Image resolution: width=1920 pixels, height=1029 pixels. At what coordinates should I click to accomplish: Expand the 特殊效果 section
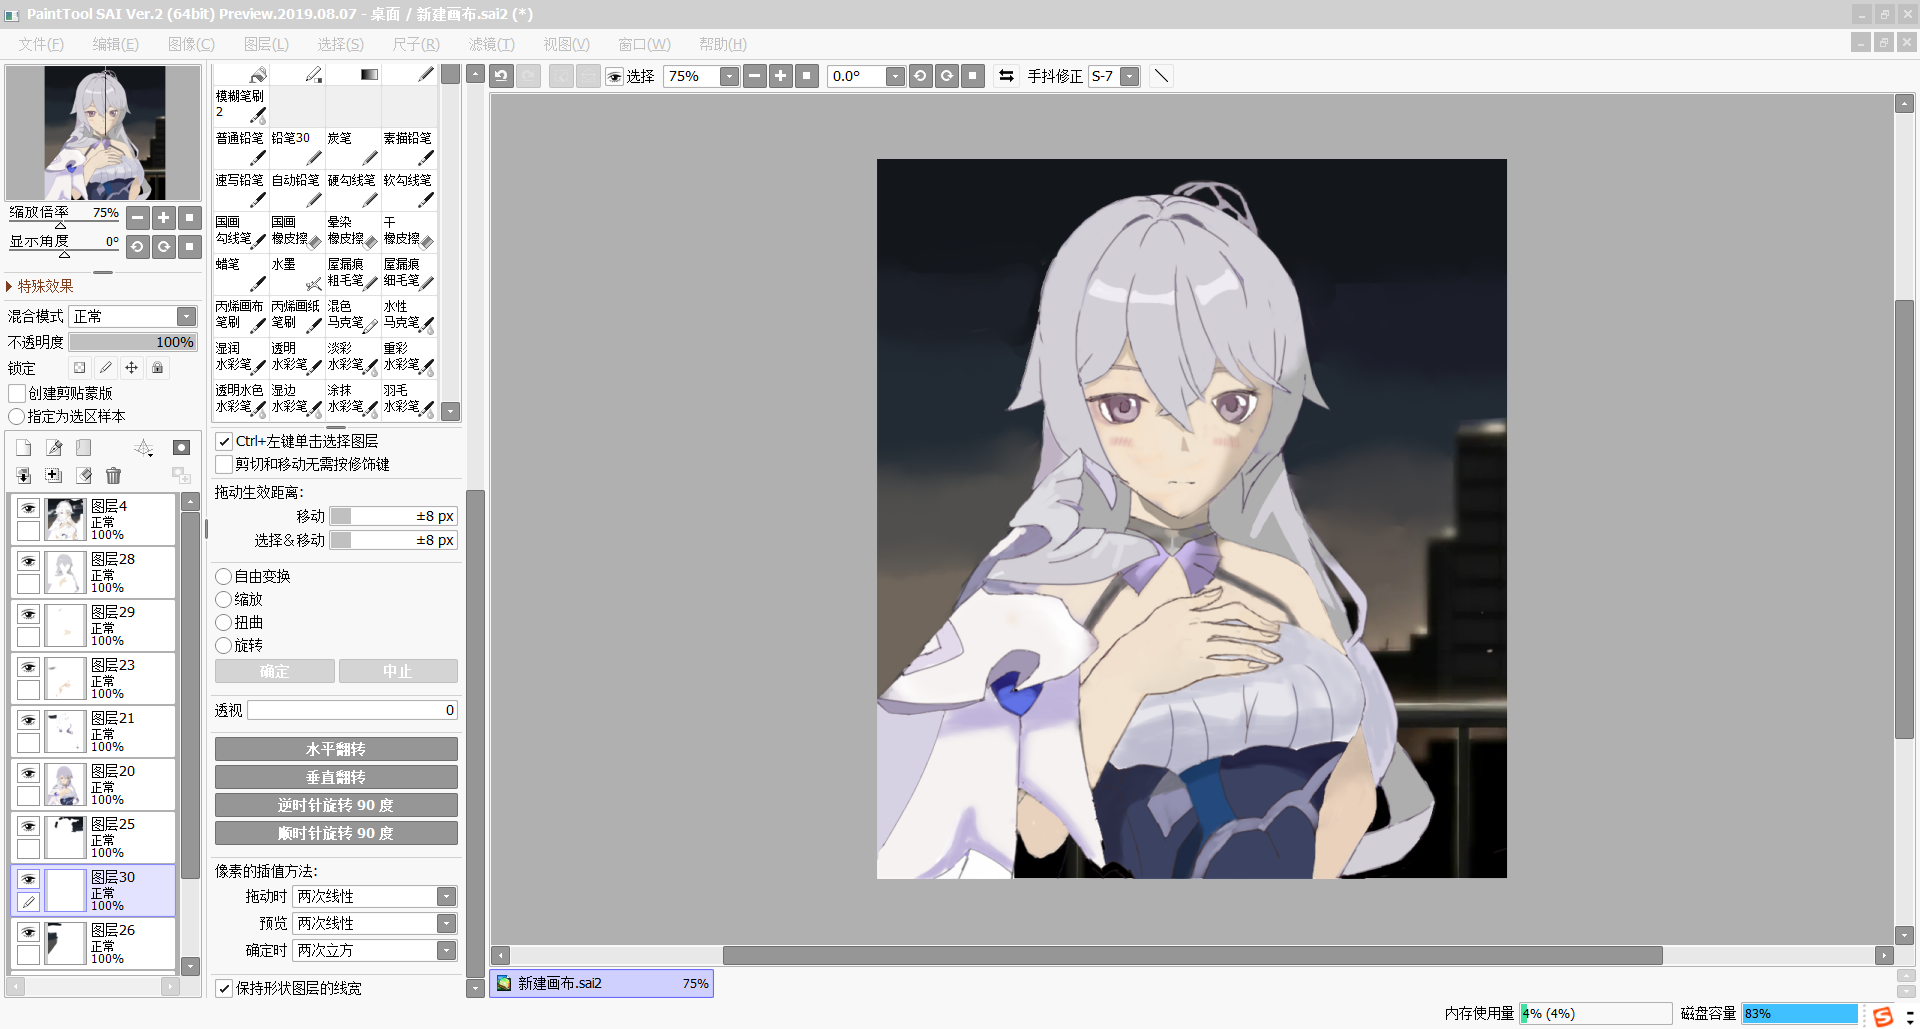(40, 286)
